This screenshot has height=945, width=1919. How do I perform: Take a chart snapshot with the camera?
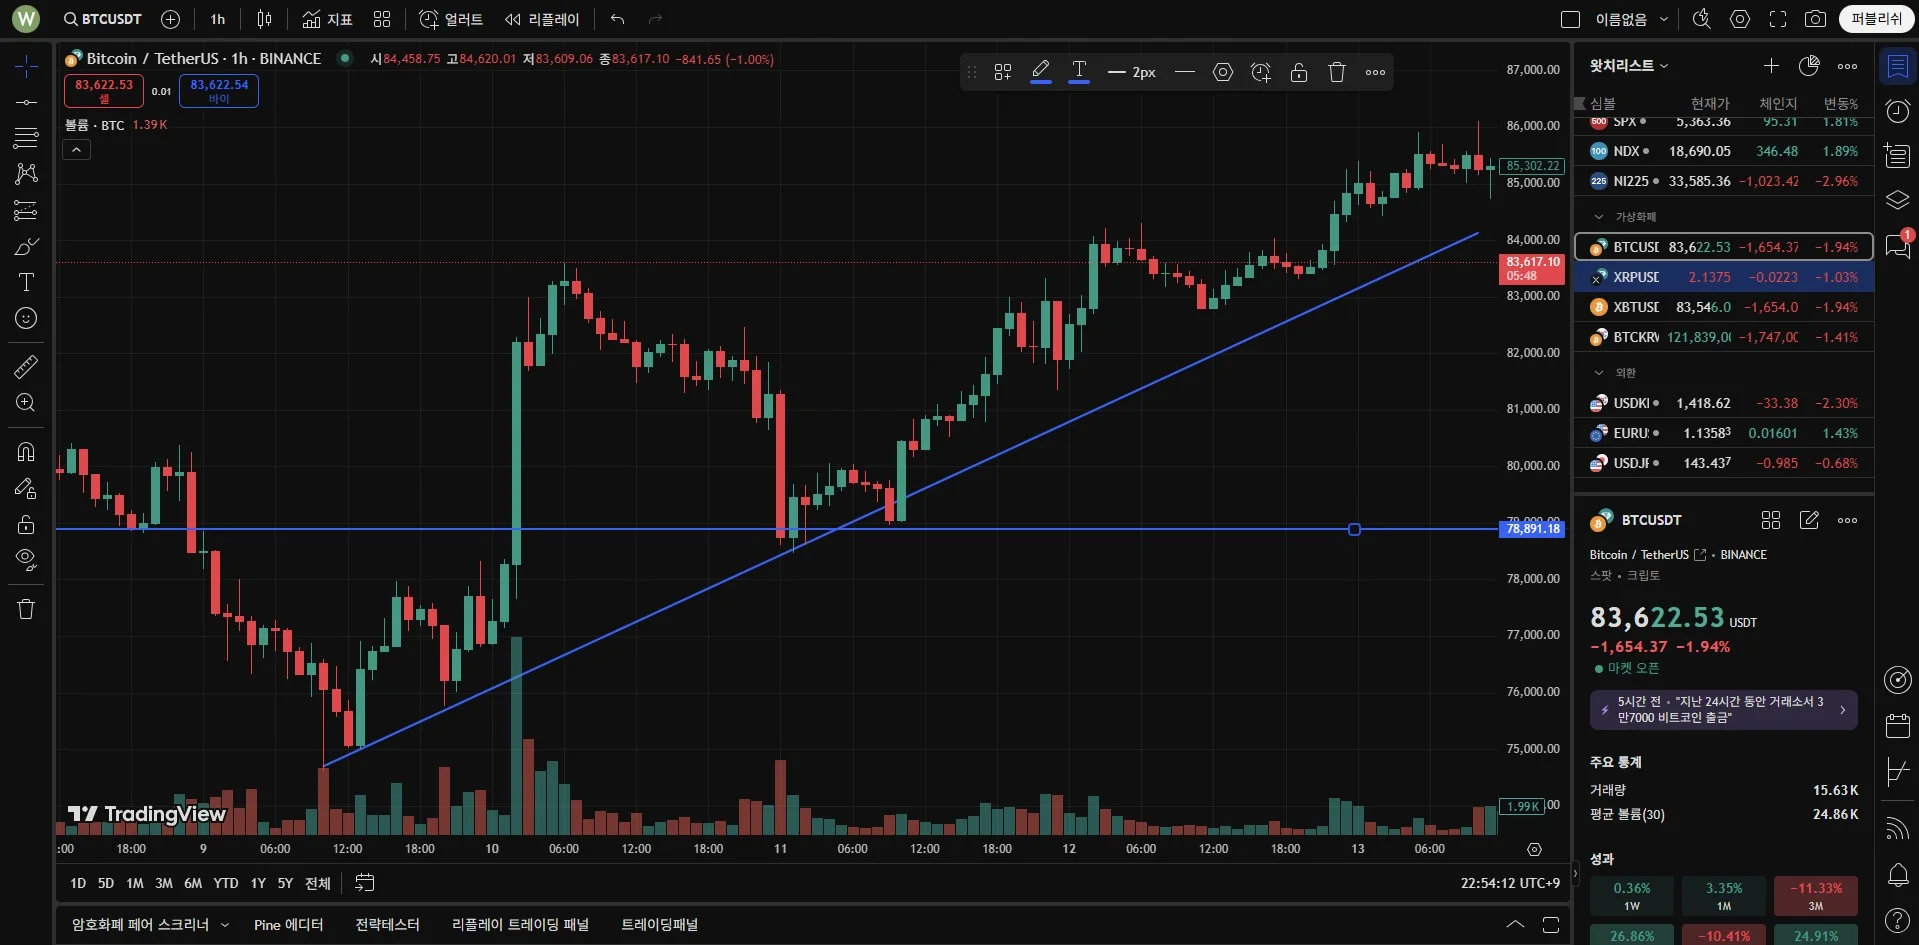click(x=1815, y=19)
